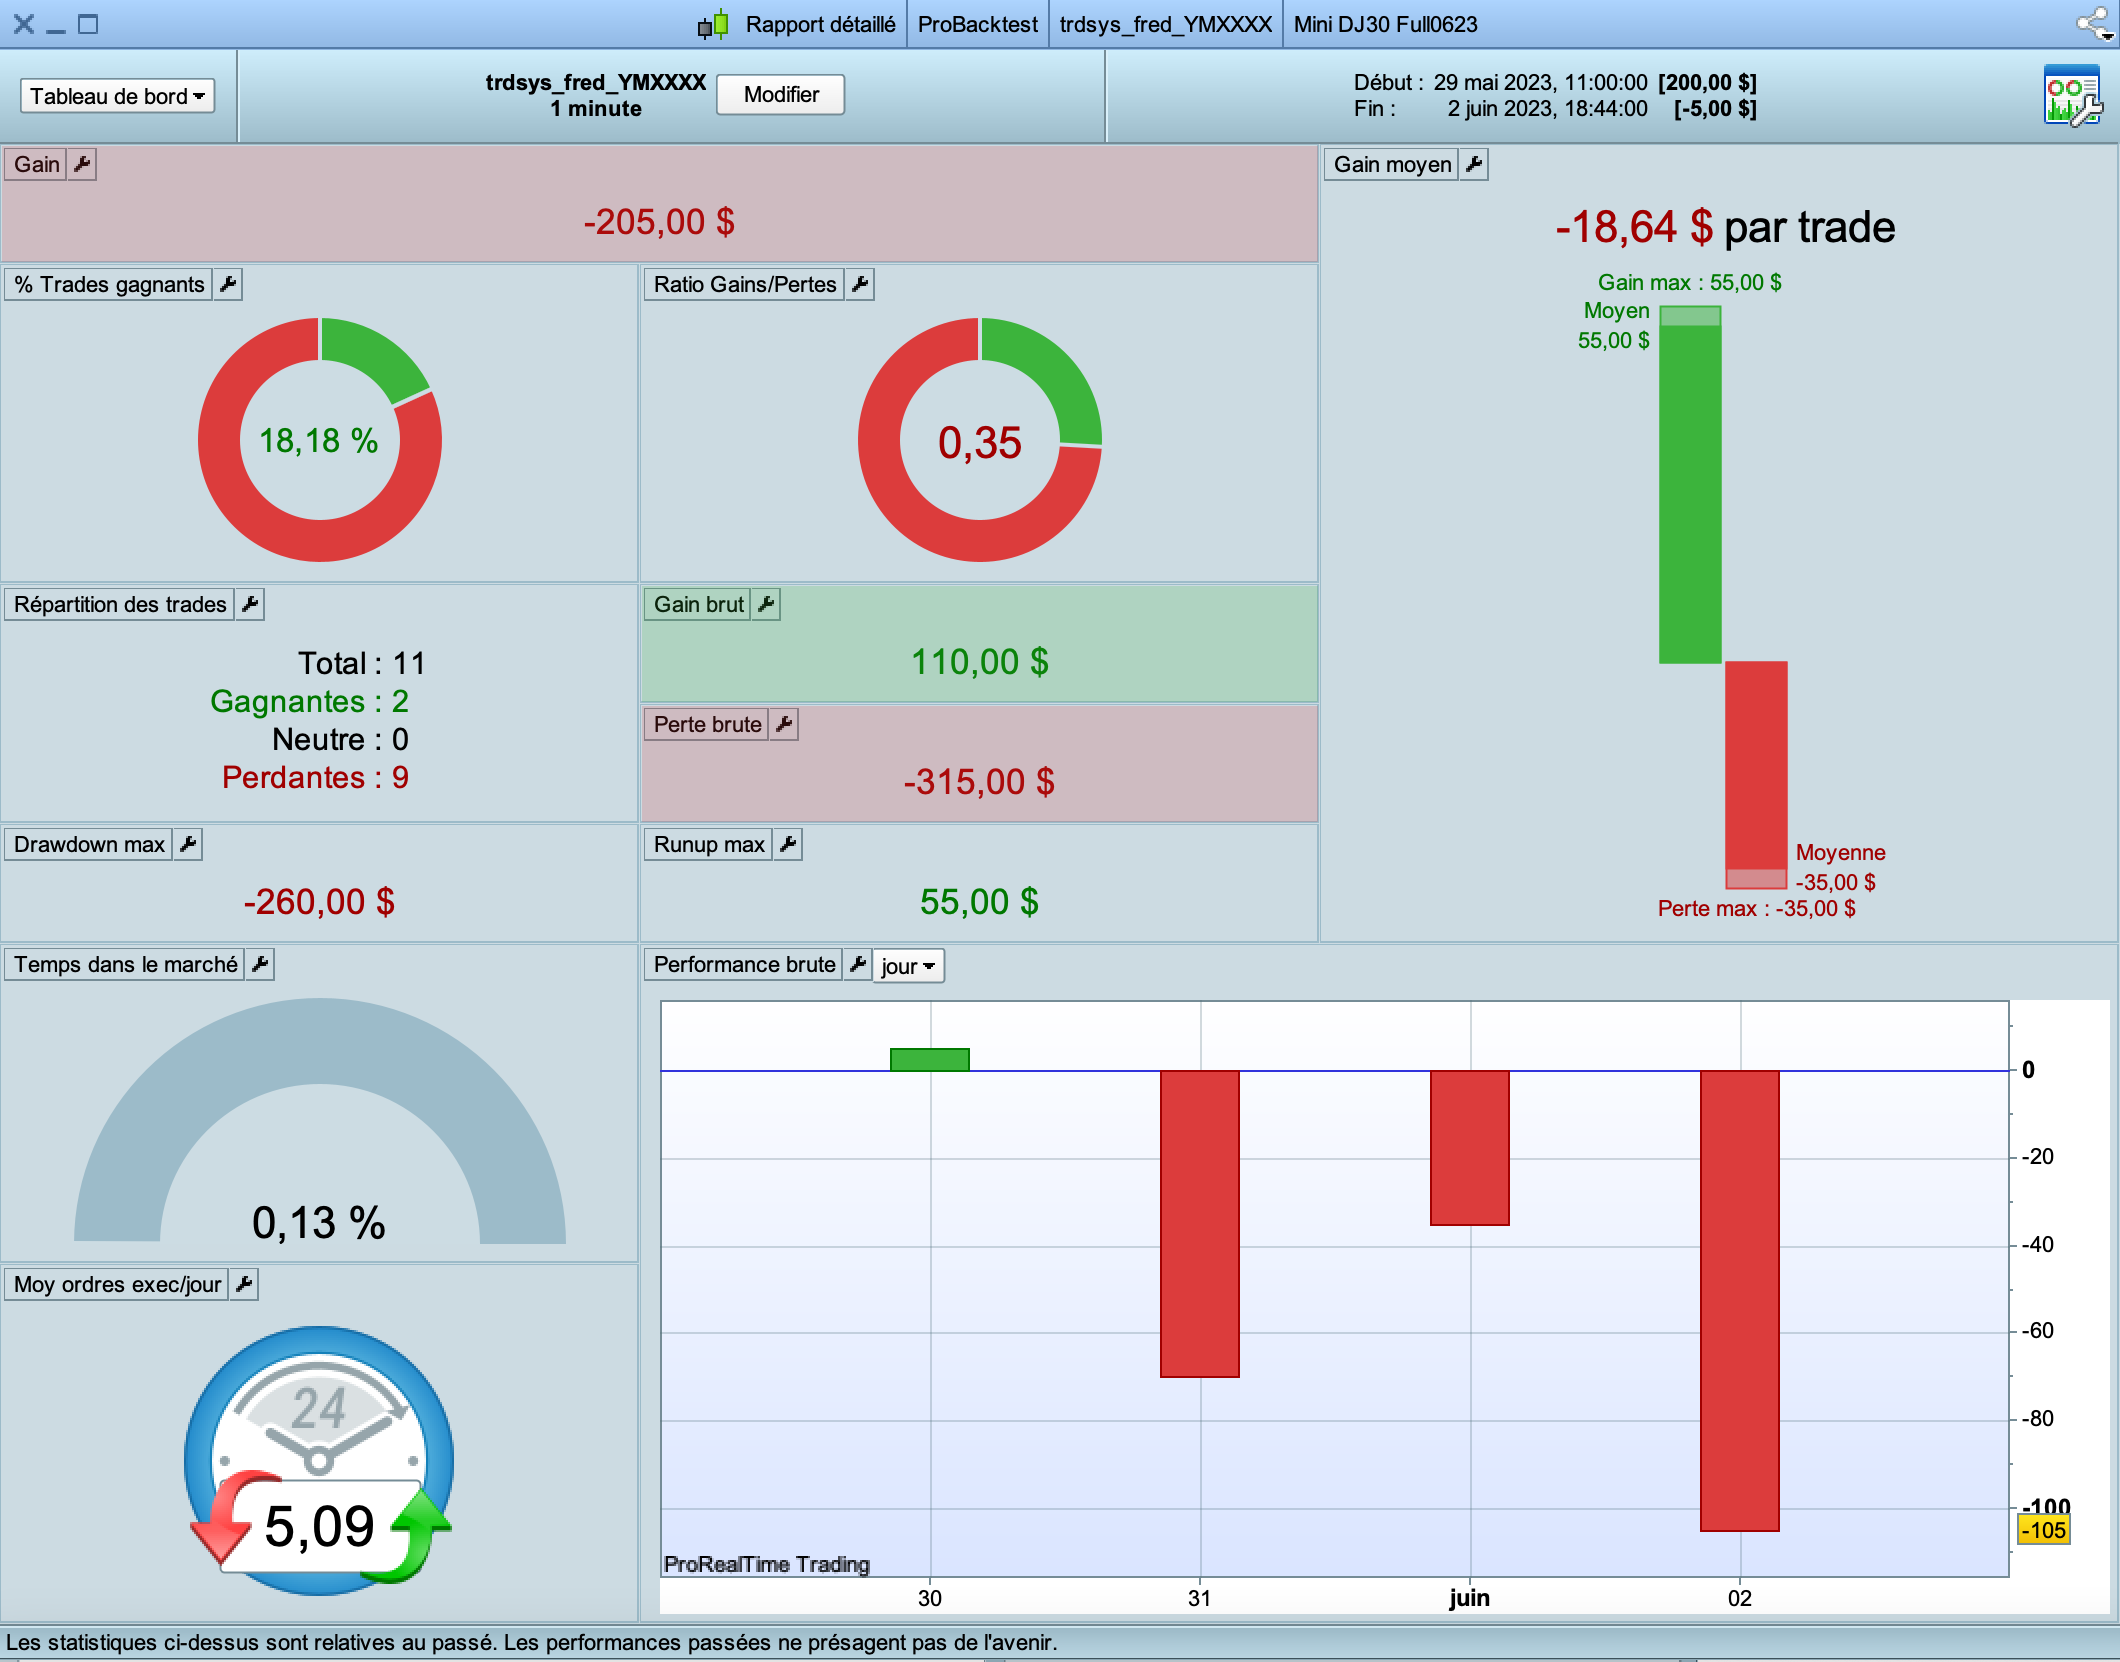Click the Gain brut label button
Image resolution: width=2120 pixels, height=1662 pixels.
tap(698, 604)
